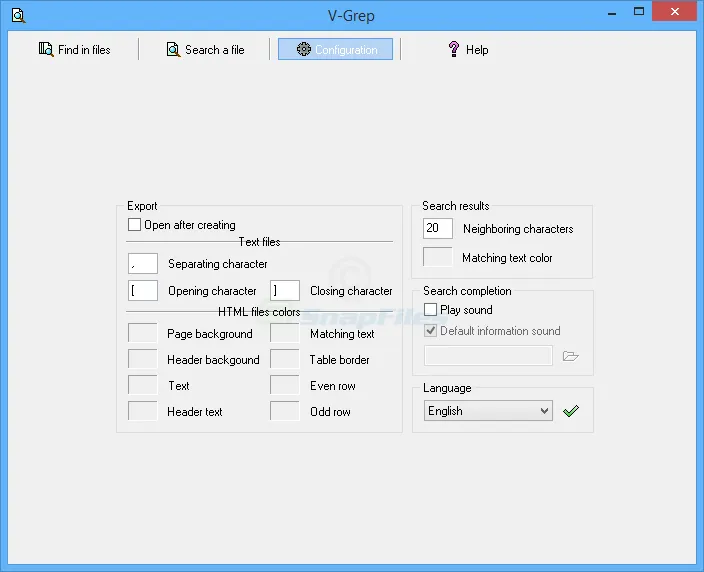Click the Neighboring characters label

(x=518, y=229)
